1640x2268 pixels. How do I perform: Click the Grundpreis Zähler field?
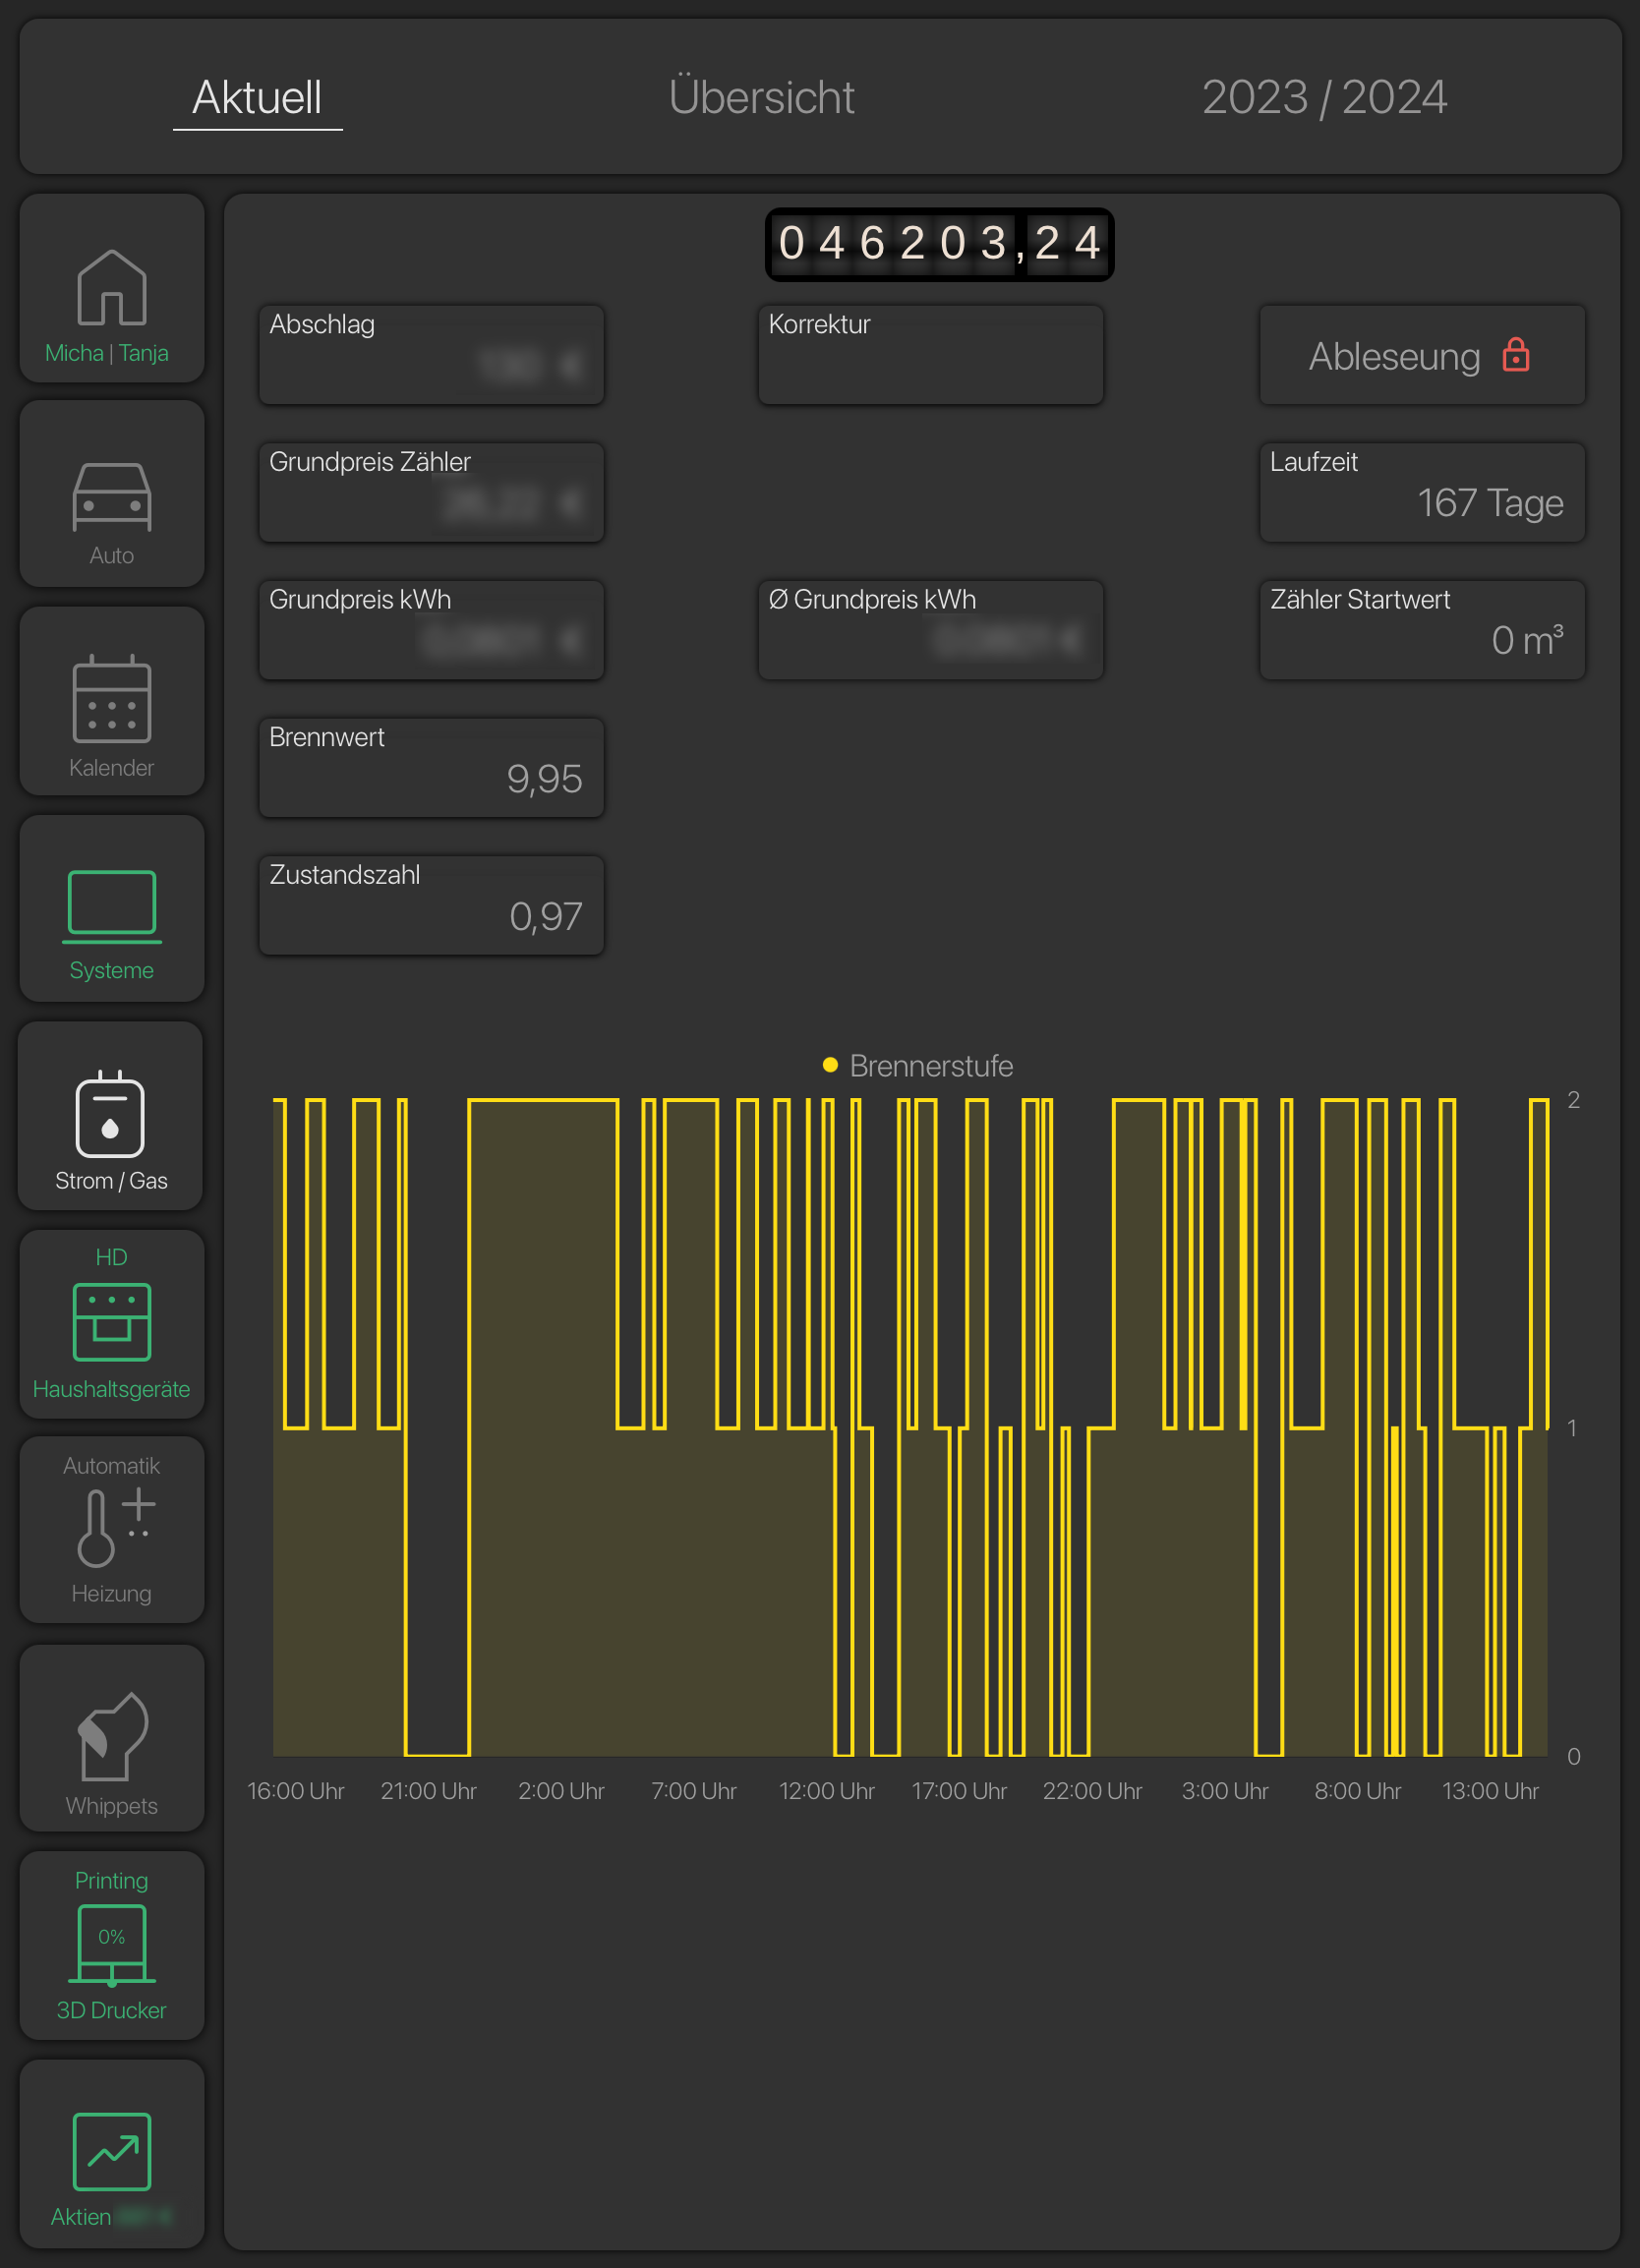click(x=431, y=493)
